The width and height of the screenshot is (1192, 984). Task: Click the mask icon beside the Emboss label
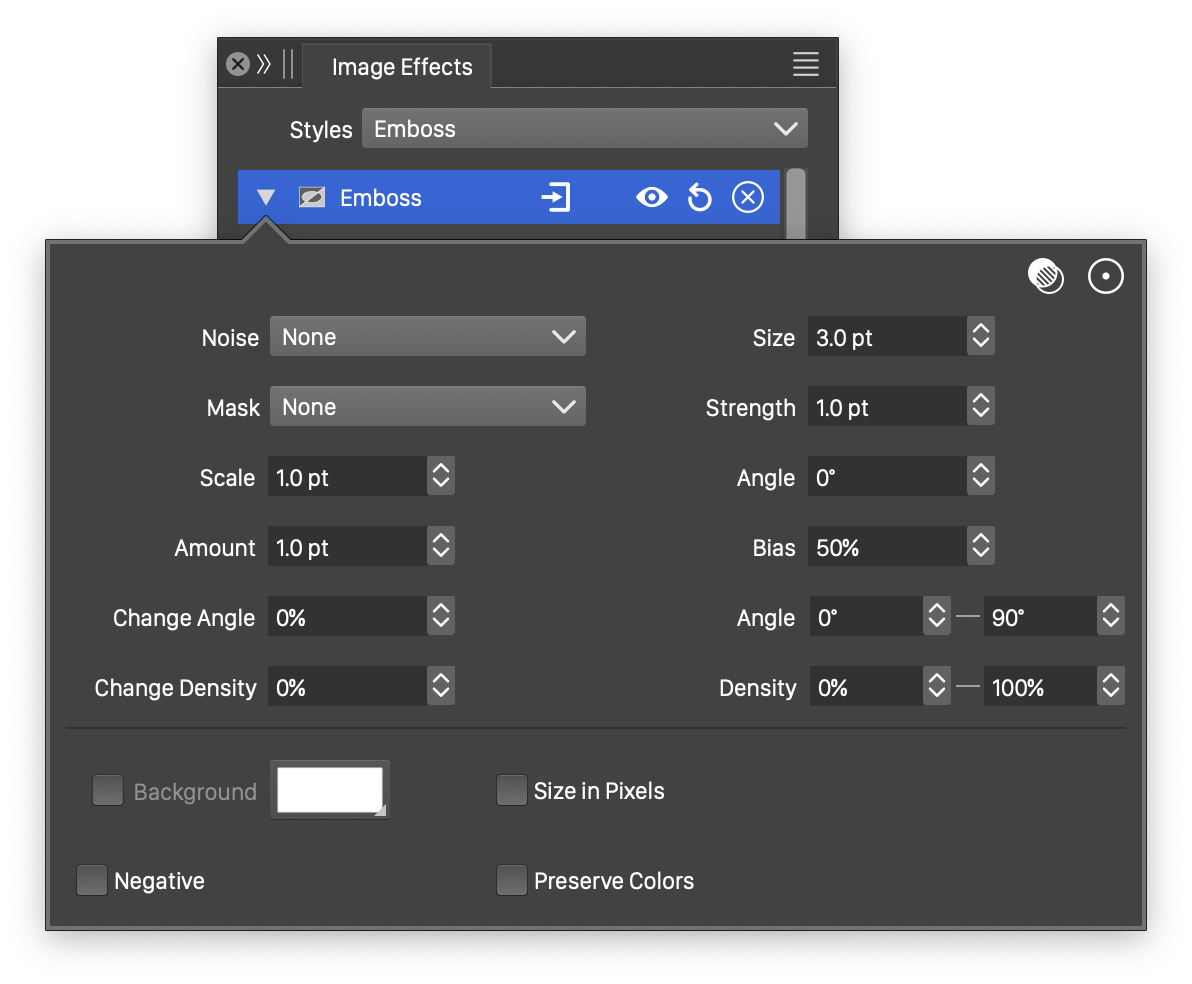click(312, 198)
